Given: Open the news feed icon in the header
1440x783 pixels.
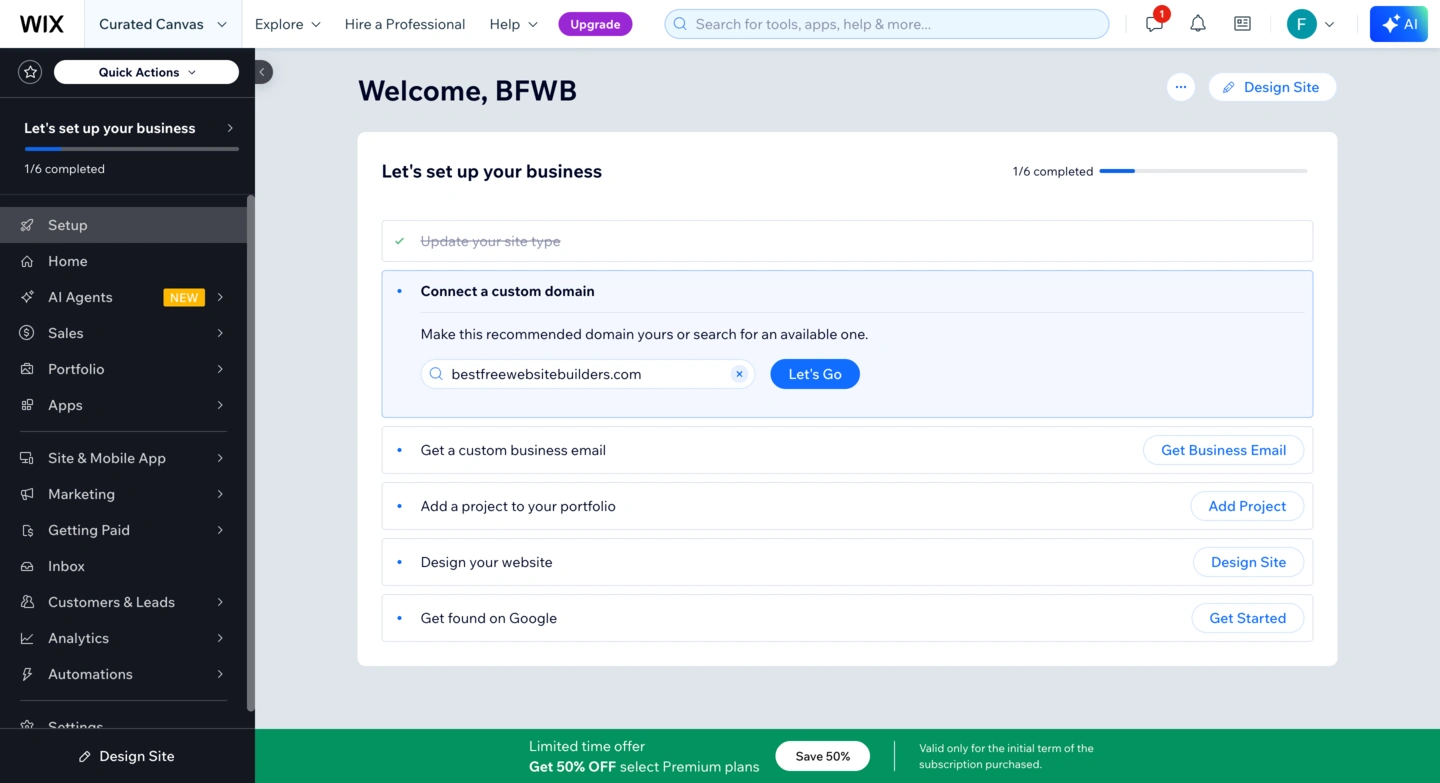Looking at the screenshot, I should (x=1242, y=24).
